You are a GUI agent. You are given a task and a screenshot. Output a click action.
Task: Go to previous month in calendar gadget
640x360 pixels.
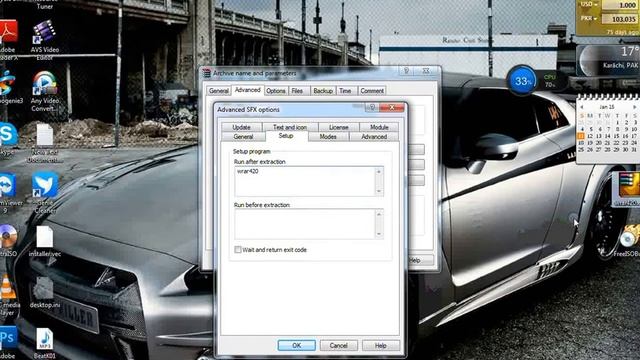tap(582, 107)
